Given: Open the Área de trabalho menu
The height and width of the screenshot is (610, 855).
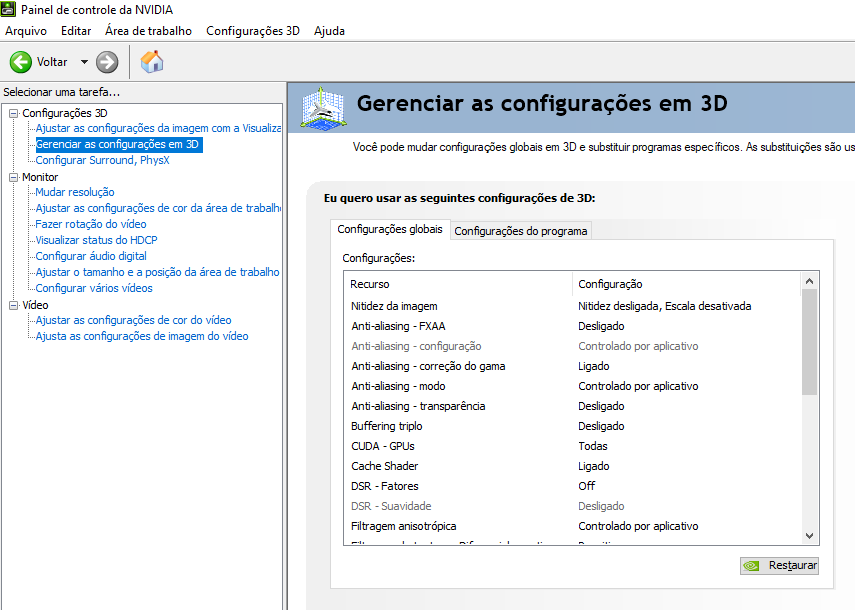Looking at the screenshot, I should [x=148, y=31].
